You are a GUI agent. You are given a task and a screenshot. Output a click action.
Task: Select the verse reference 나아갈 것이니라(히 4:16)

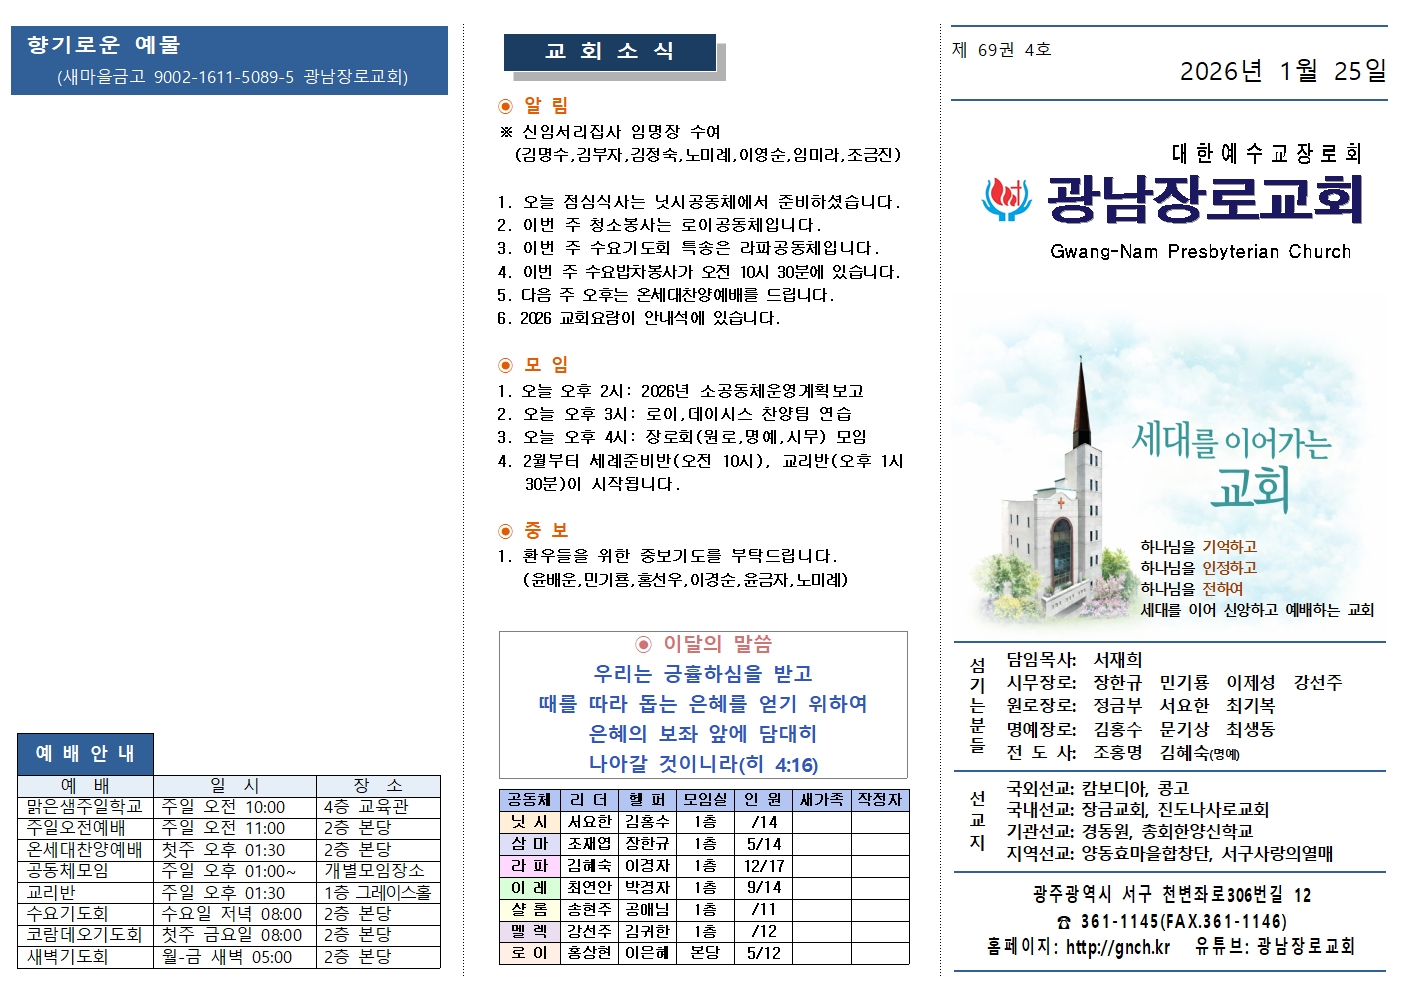[x=703, y=765]
